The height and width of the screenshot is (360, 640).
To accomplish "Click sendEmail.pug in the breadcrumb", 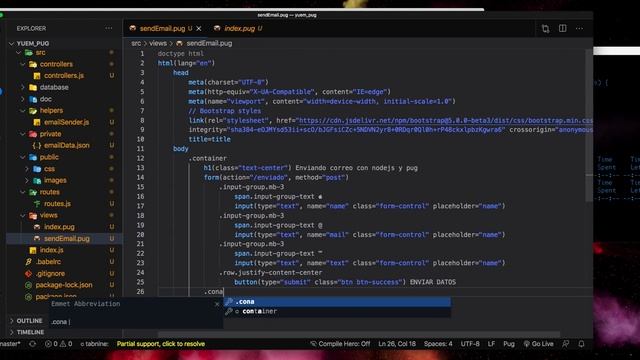I will click(x=209, y=43).
